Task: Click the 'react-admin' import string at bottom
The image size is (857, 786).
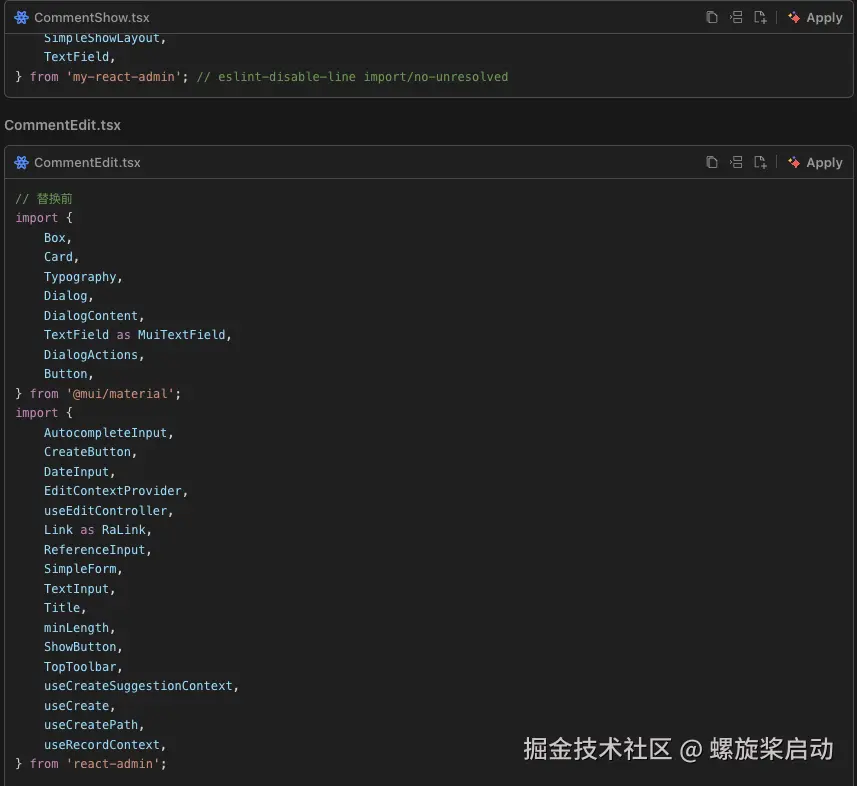Action: click(x=113, y=764)
